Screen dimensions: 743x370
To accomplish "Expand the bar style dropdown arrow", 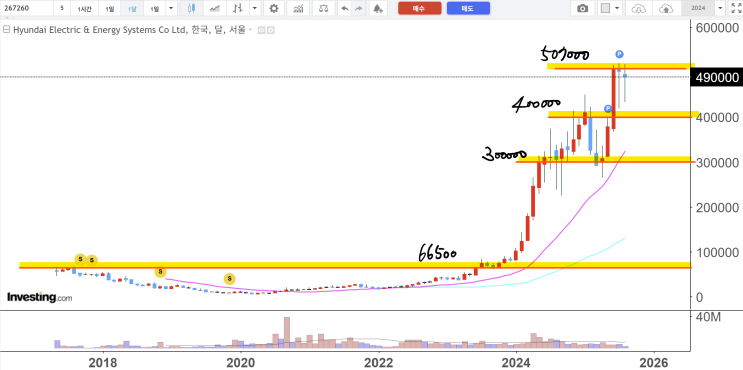I will coord(255,8).
